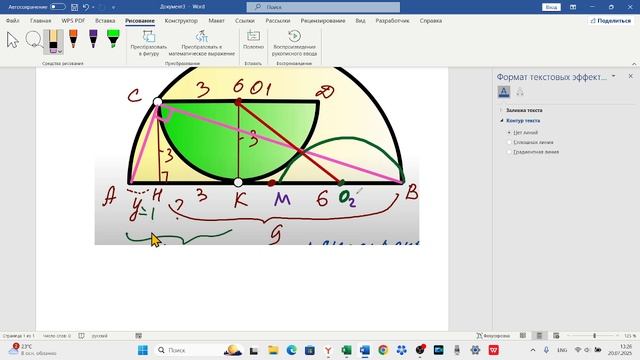The height and width of the screenshot is (360, 640).
Task: Click the zoom percentage 125 %
Action: [630, 336]
